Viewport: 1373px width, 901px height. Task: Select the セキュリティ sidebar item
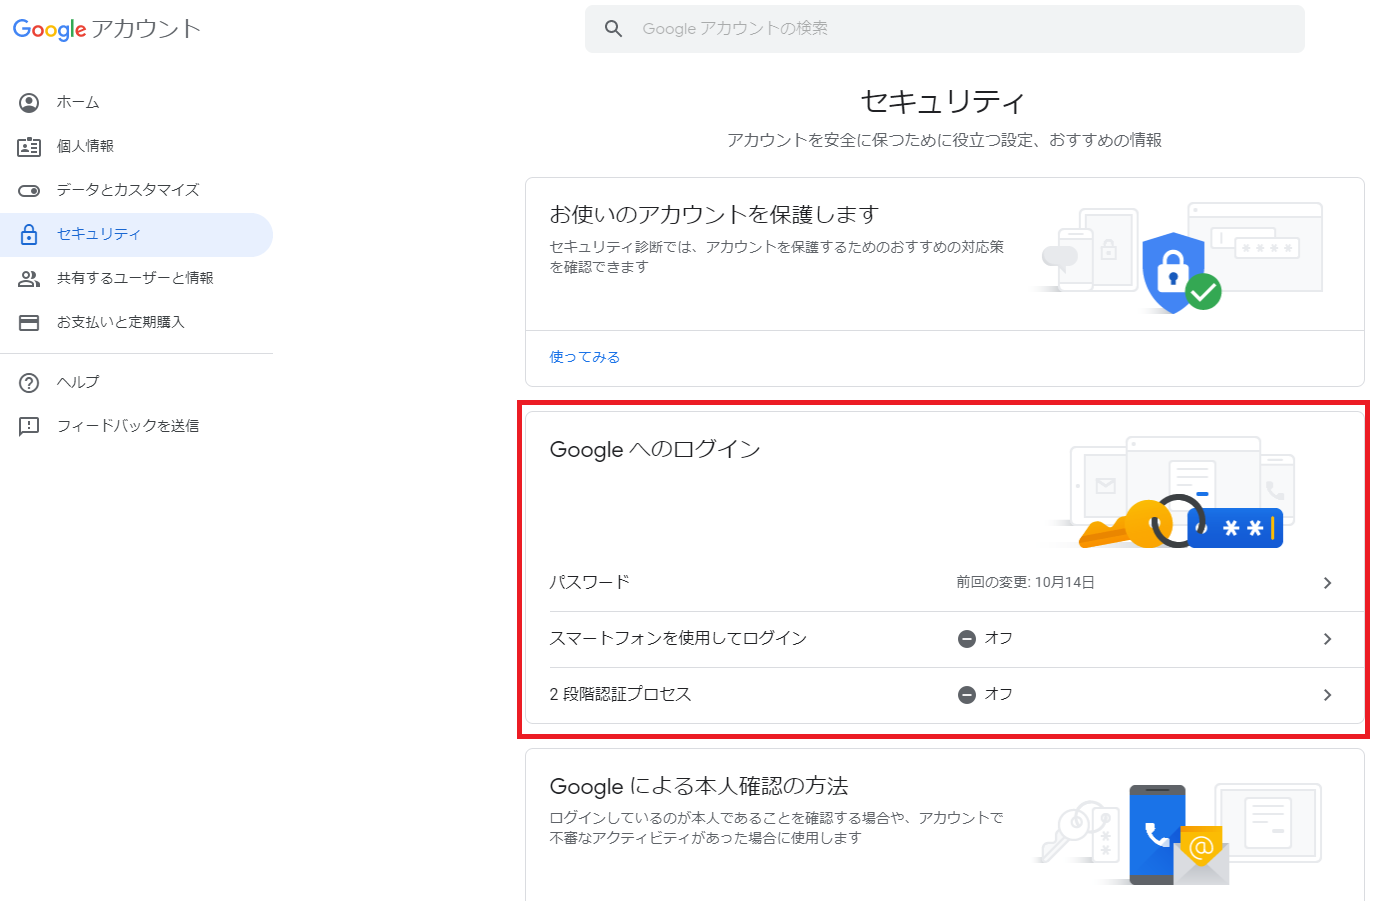click(136, 234)
